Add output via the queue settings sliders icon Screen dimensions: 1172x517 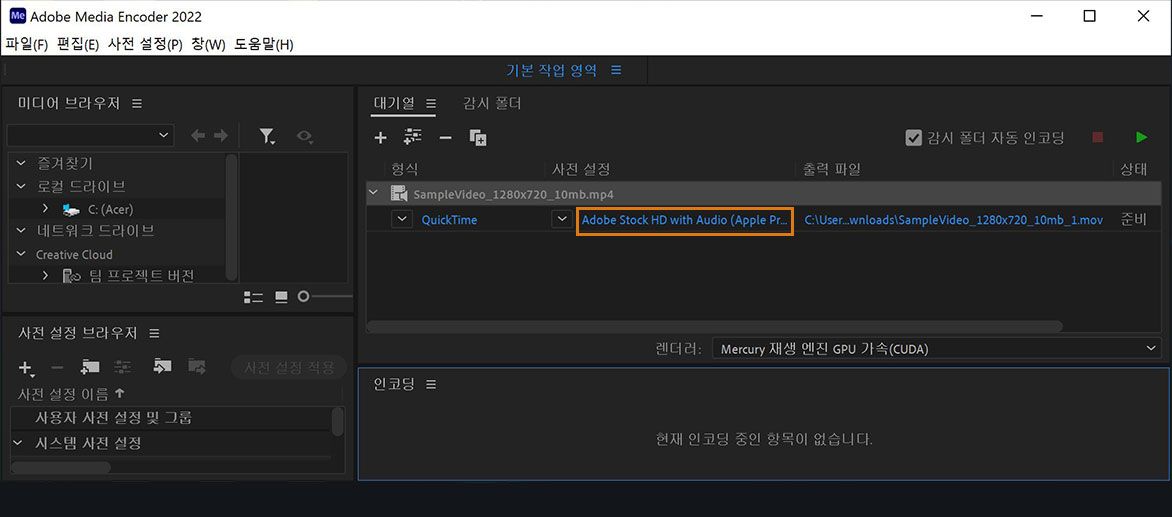coord(413,137)
